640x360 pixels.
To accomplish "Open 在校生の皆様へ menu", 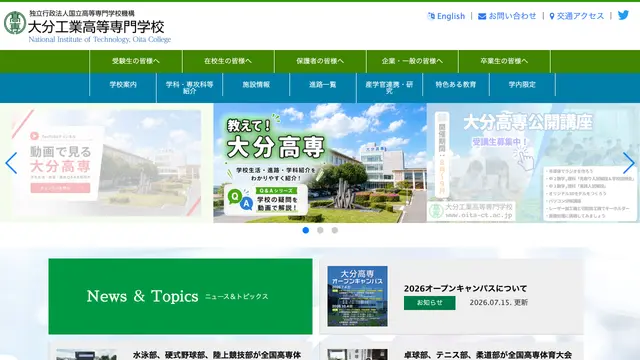I will coord(228,61).
